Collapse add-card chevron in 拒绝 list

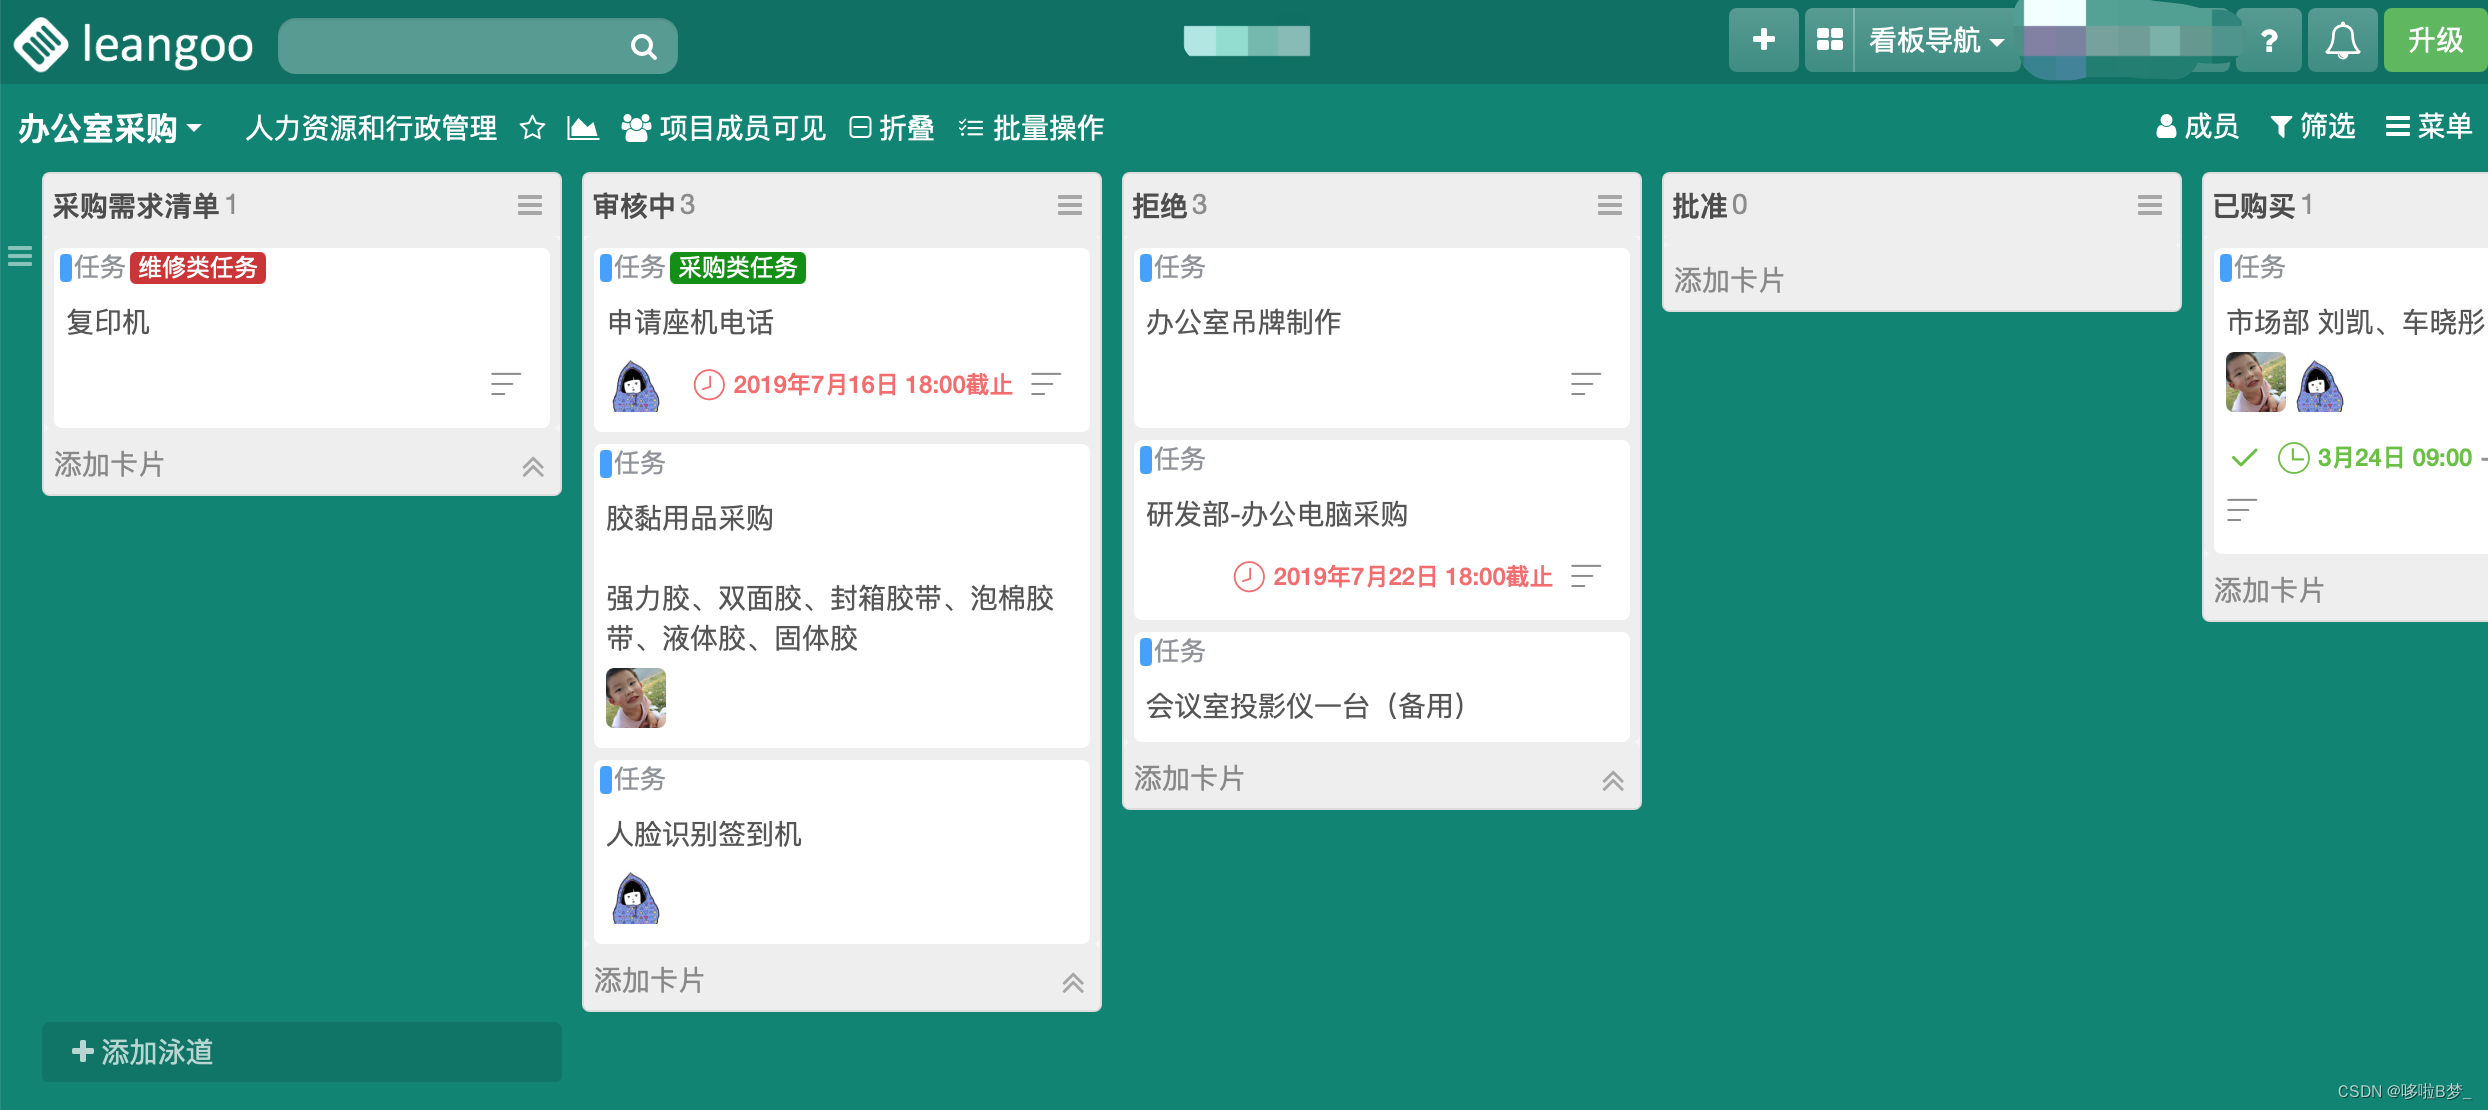[1612, 780]
